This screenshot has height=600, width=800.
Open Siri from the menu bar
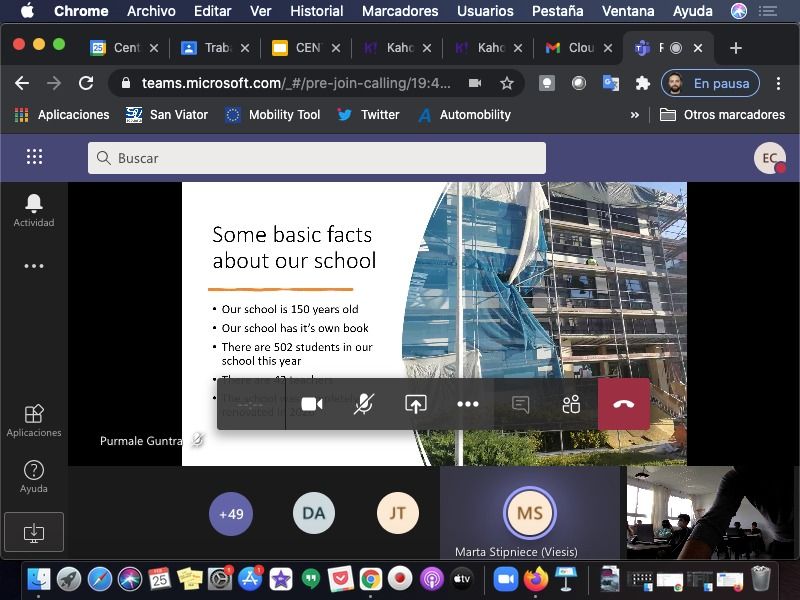pyautogui.click(x=738, y=11)
